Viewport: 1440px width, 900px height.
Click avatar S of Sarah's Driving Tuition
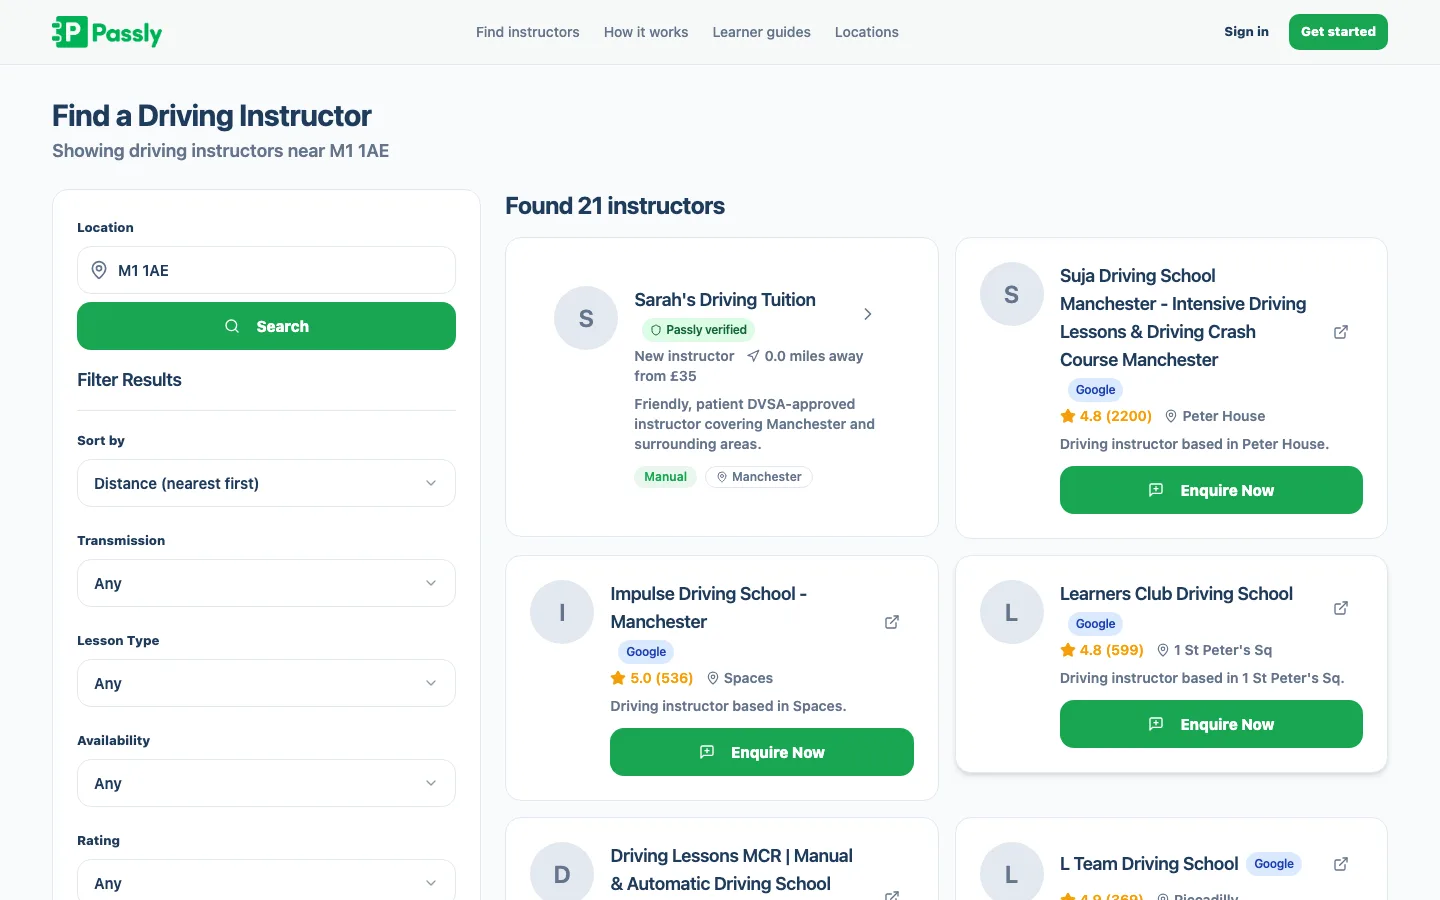click(586, 318)
